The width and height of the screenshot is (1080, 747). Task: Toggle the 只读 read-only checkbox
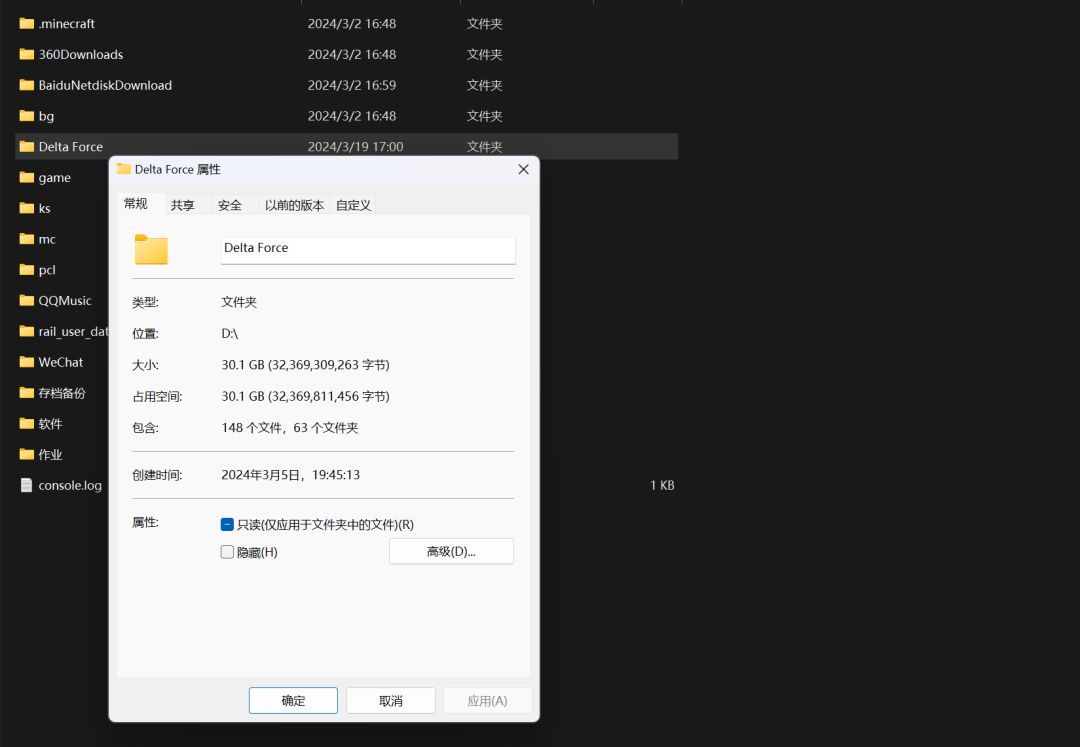227,525
